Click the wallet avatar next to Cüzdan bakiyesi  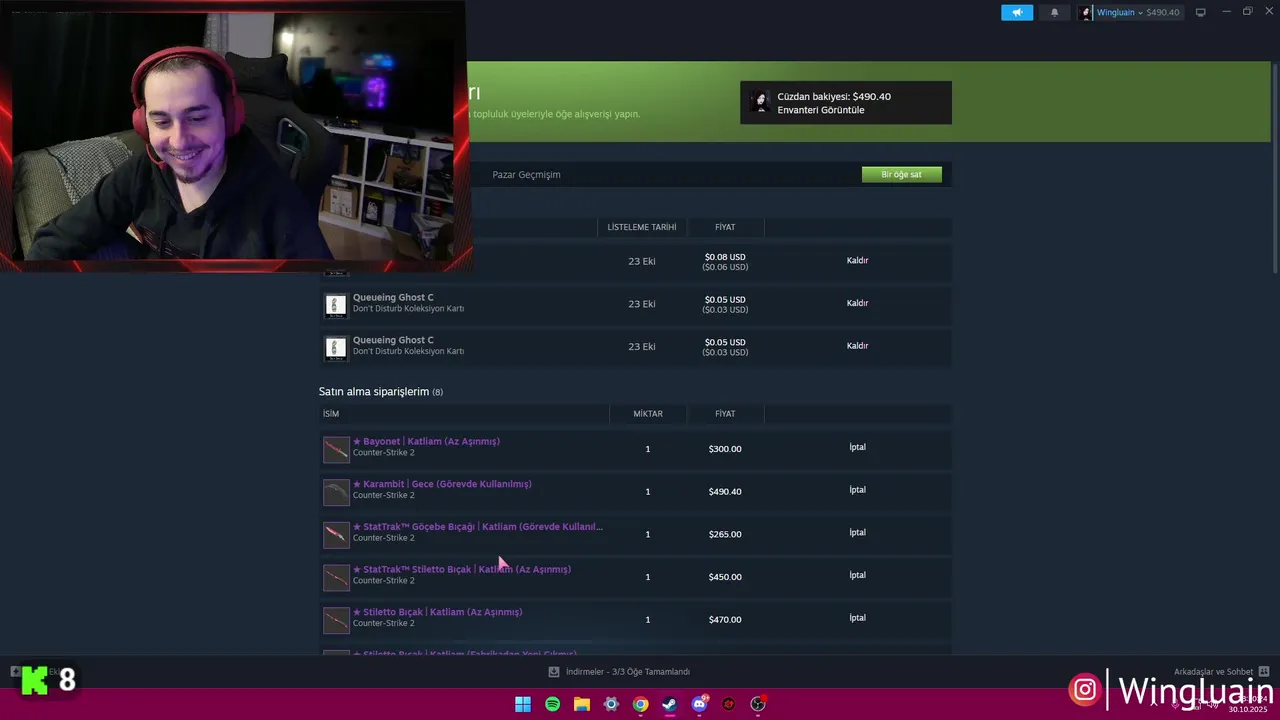click(x=760, y=102)
